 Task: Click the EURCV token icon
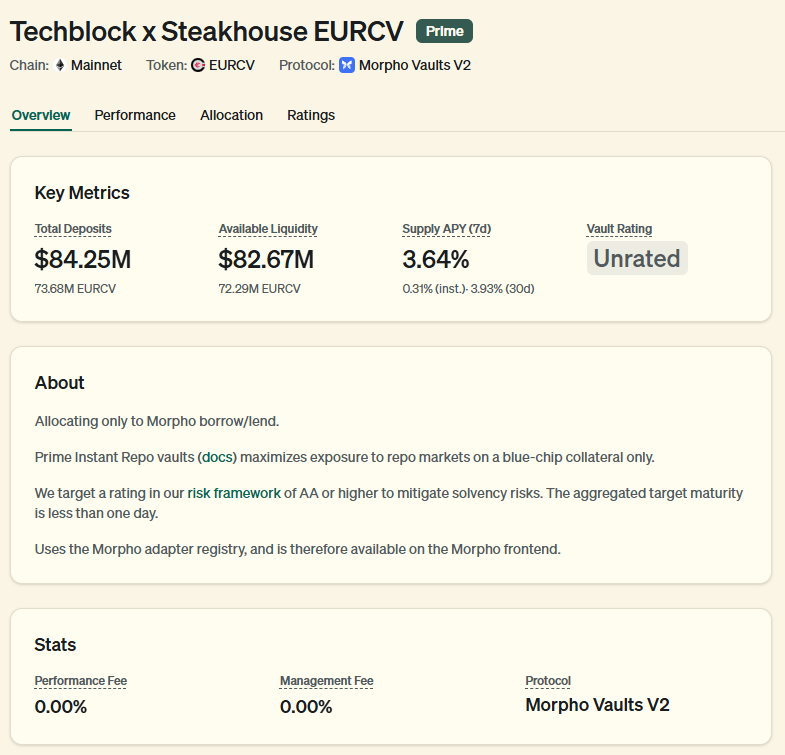point(198,66)
